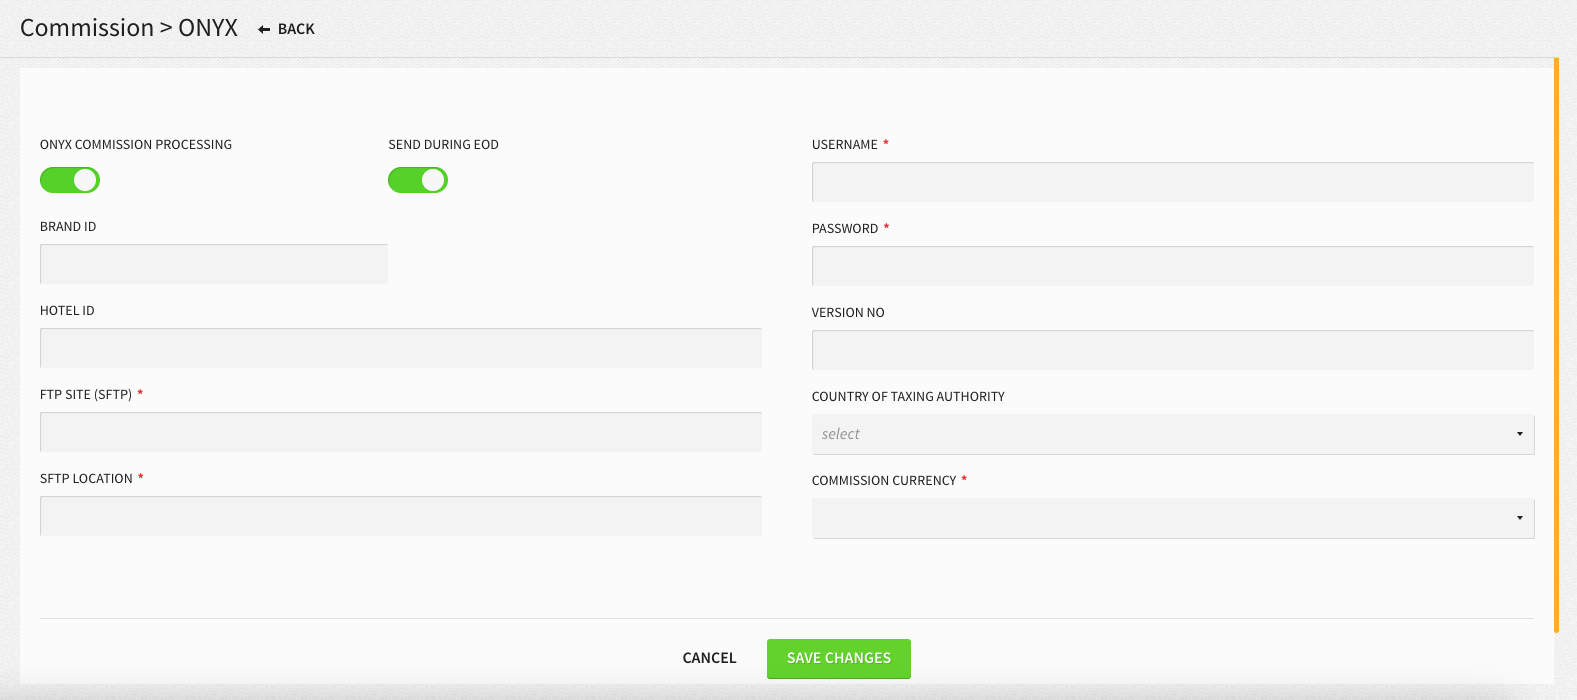Click the orange vertical scrollbar
Viewport: 1577px width, 700px height.
(1557, 345)
